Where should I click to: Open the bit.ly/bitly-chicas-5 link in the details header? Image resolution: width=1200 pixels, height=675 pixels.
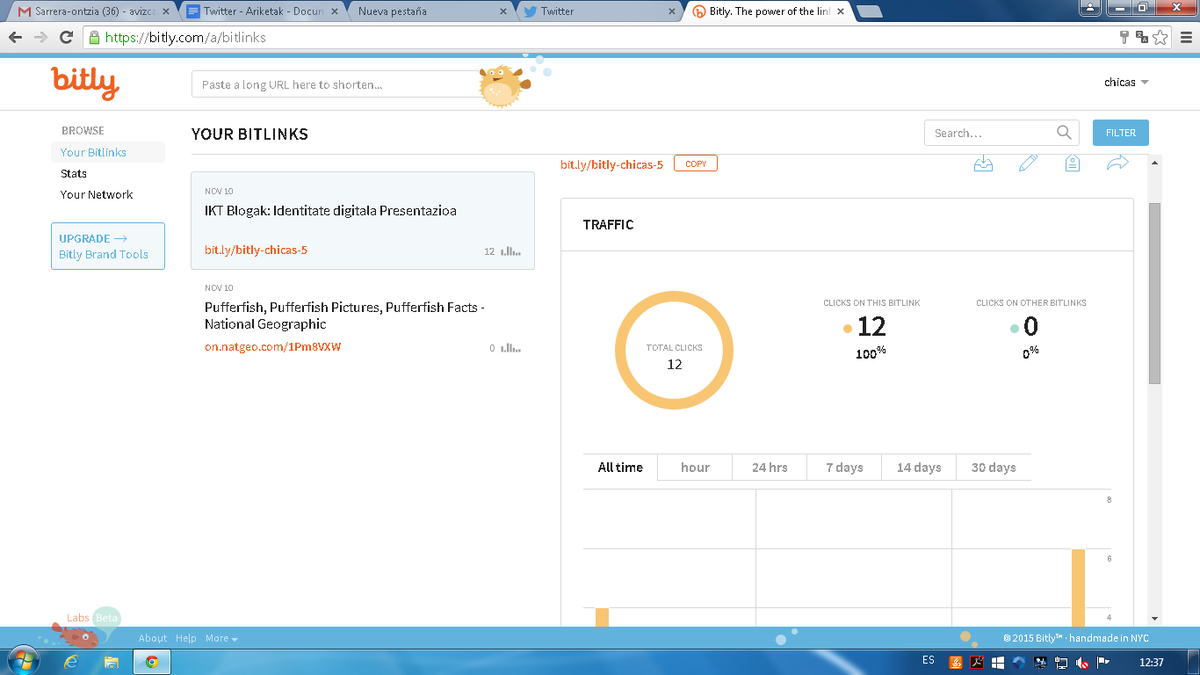(x=611, y=164)
